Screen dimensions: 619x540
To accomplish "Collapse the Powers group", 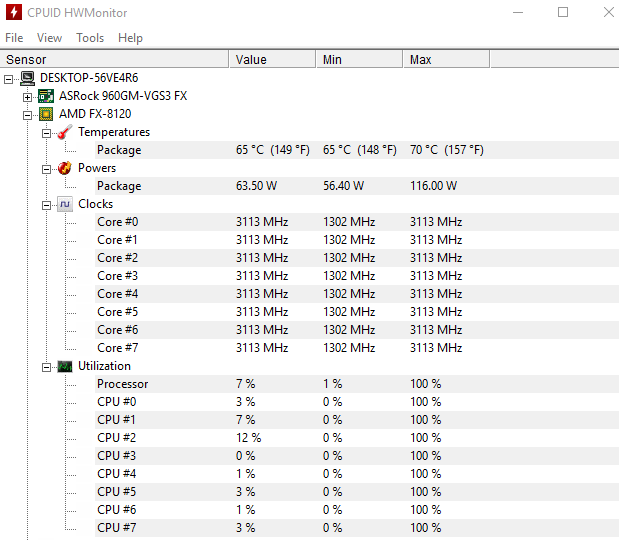I will tap(46, 169).
